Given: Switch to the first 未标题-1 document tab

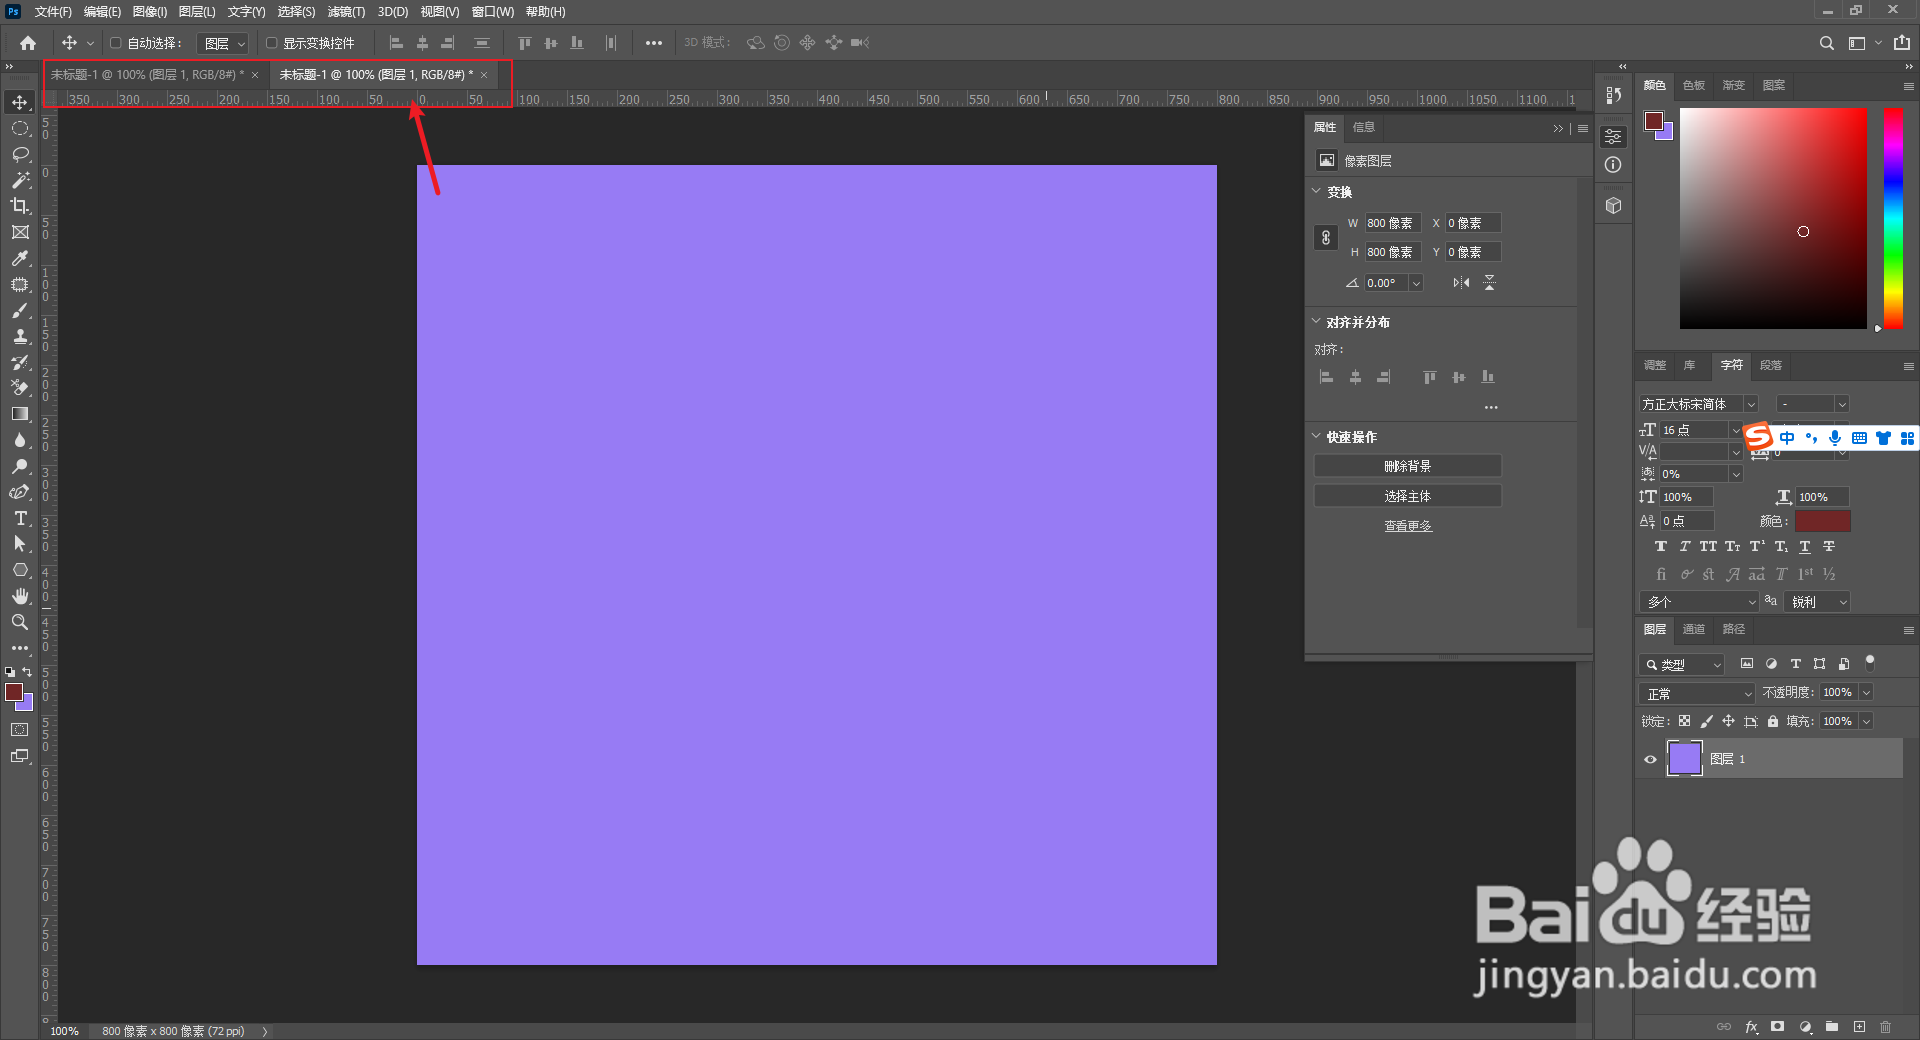Looking at the screenshot, I should click(x=147, y=75).
